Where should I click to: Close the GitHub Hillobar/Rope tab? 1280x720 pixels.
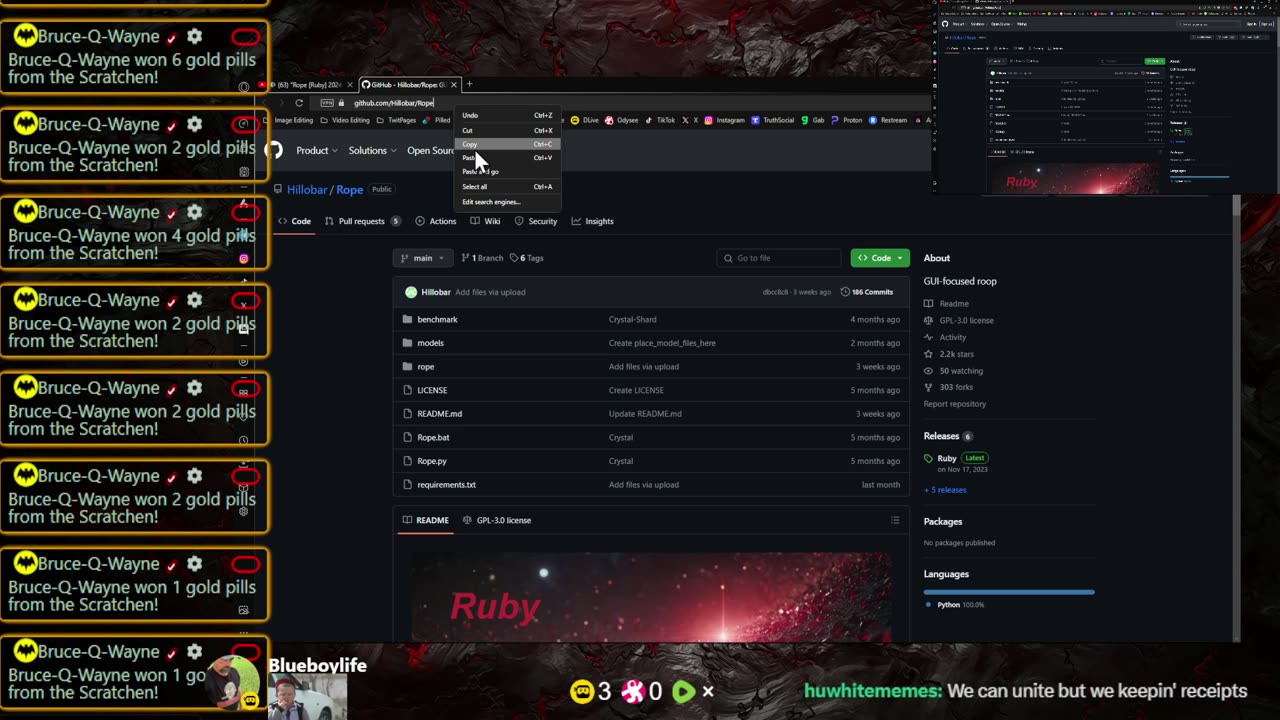tap(454, 85)
